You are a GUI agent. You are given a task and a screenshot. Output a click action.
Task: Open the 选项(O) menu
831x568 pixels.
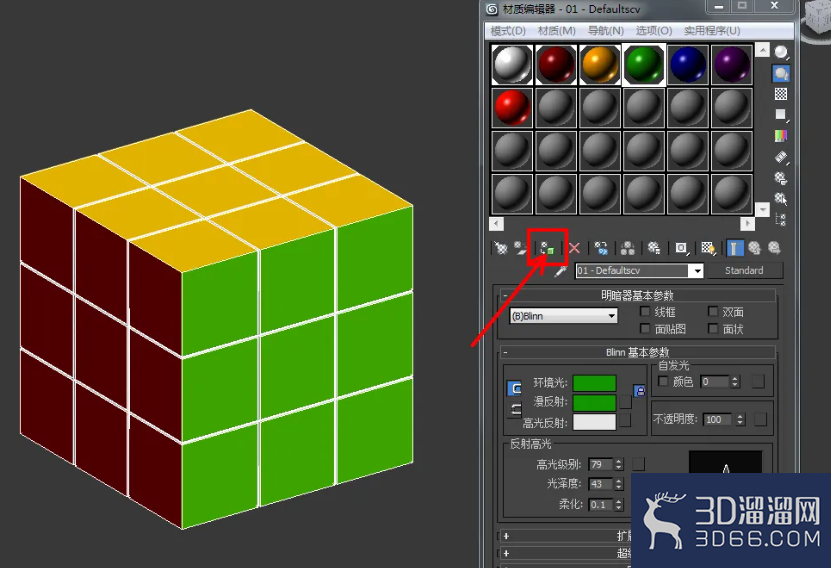pos(653,31)
